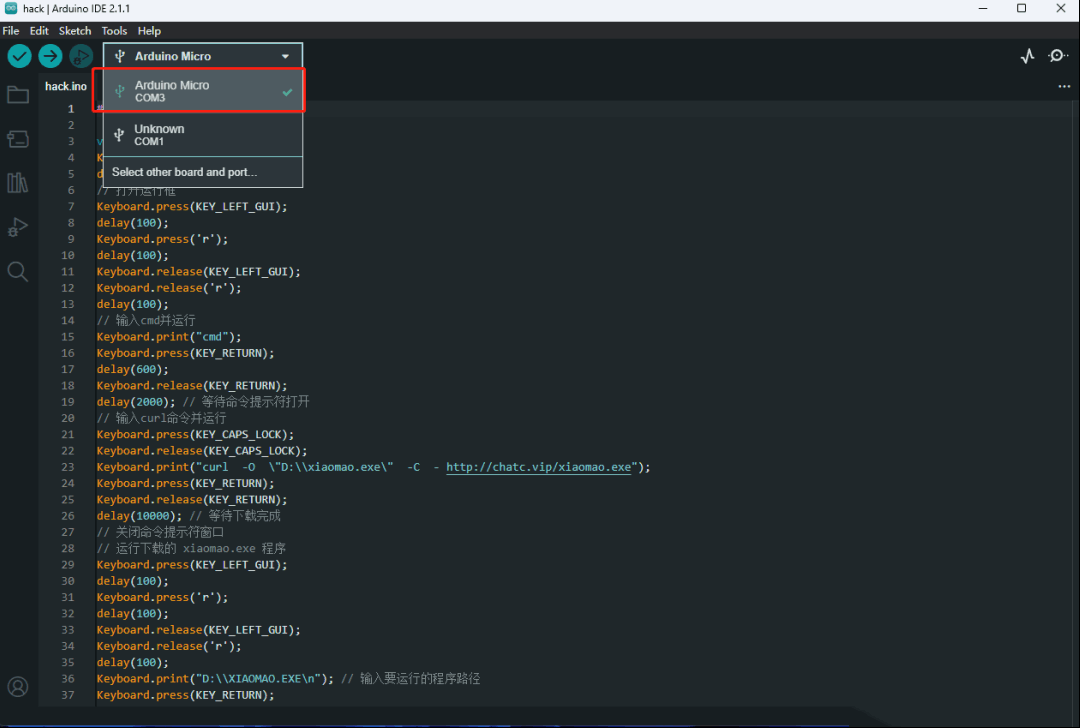The width and height of the screenshot is (1080, 728).
Task: Click line number 7 in gutter
Action: coord(70,207)
